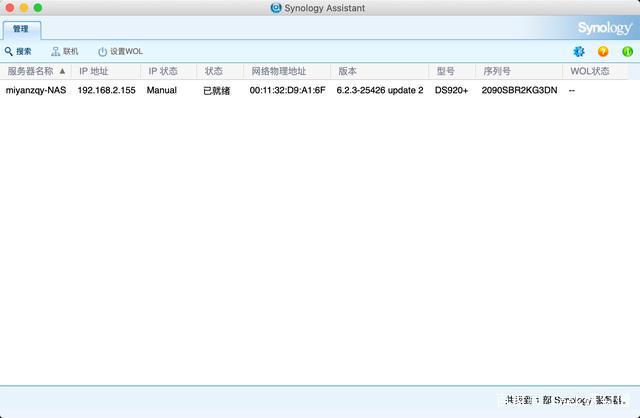Sort by the IP 状态 column header
640x418 pixels.
point(169,71)
